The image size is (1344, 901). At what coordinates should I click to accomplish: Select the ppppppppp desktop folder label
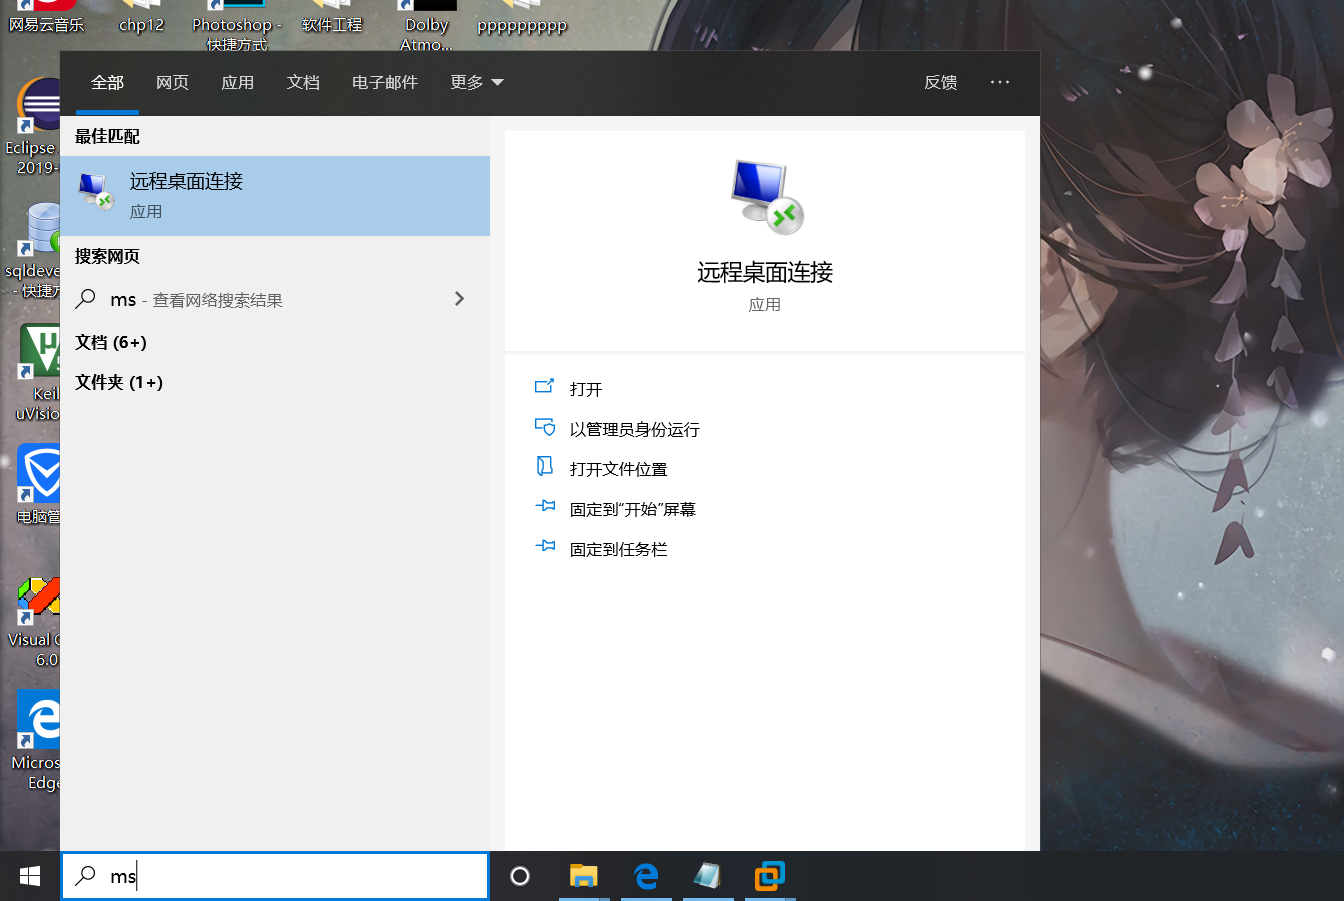coord(522,25)
